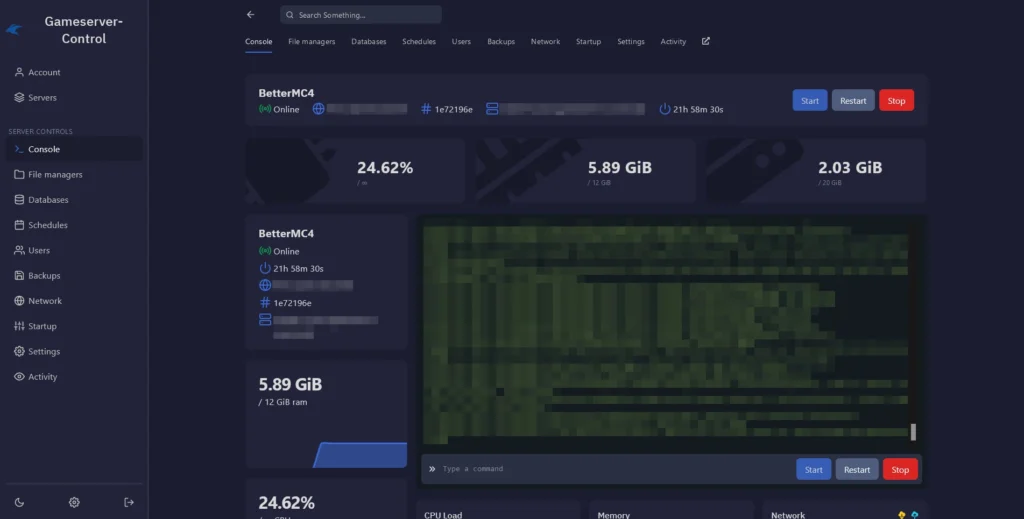Go to Servers in the sidebar
Viewport: 1024px width, 519px height.
pyautogui.click(x=42, y=98)
